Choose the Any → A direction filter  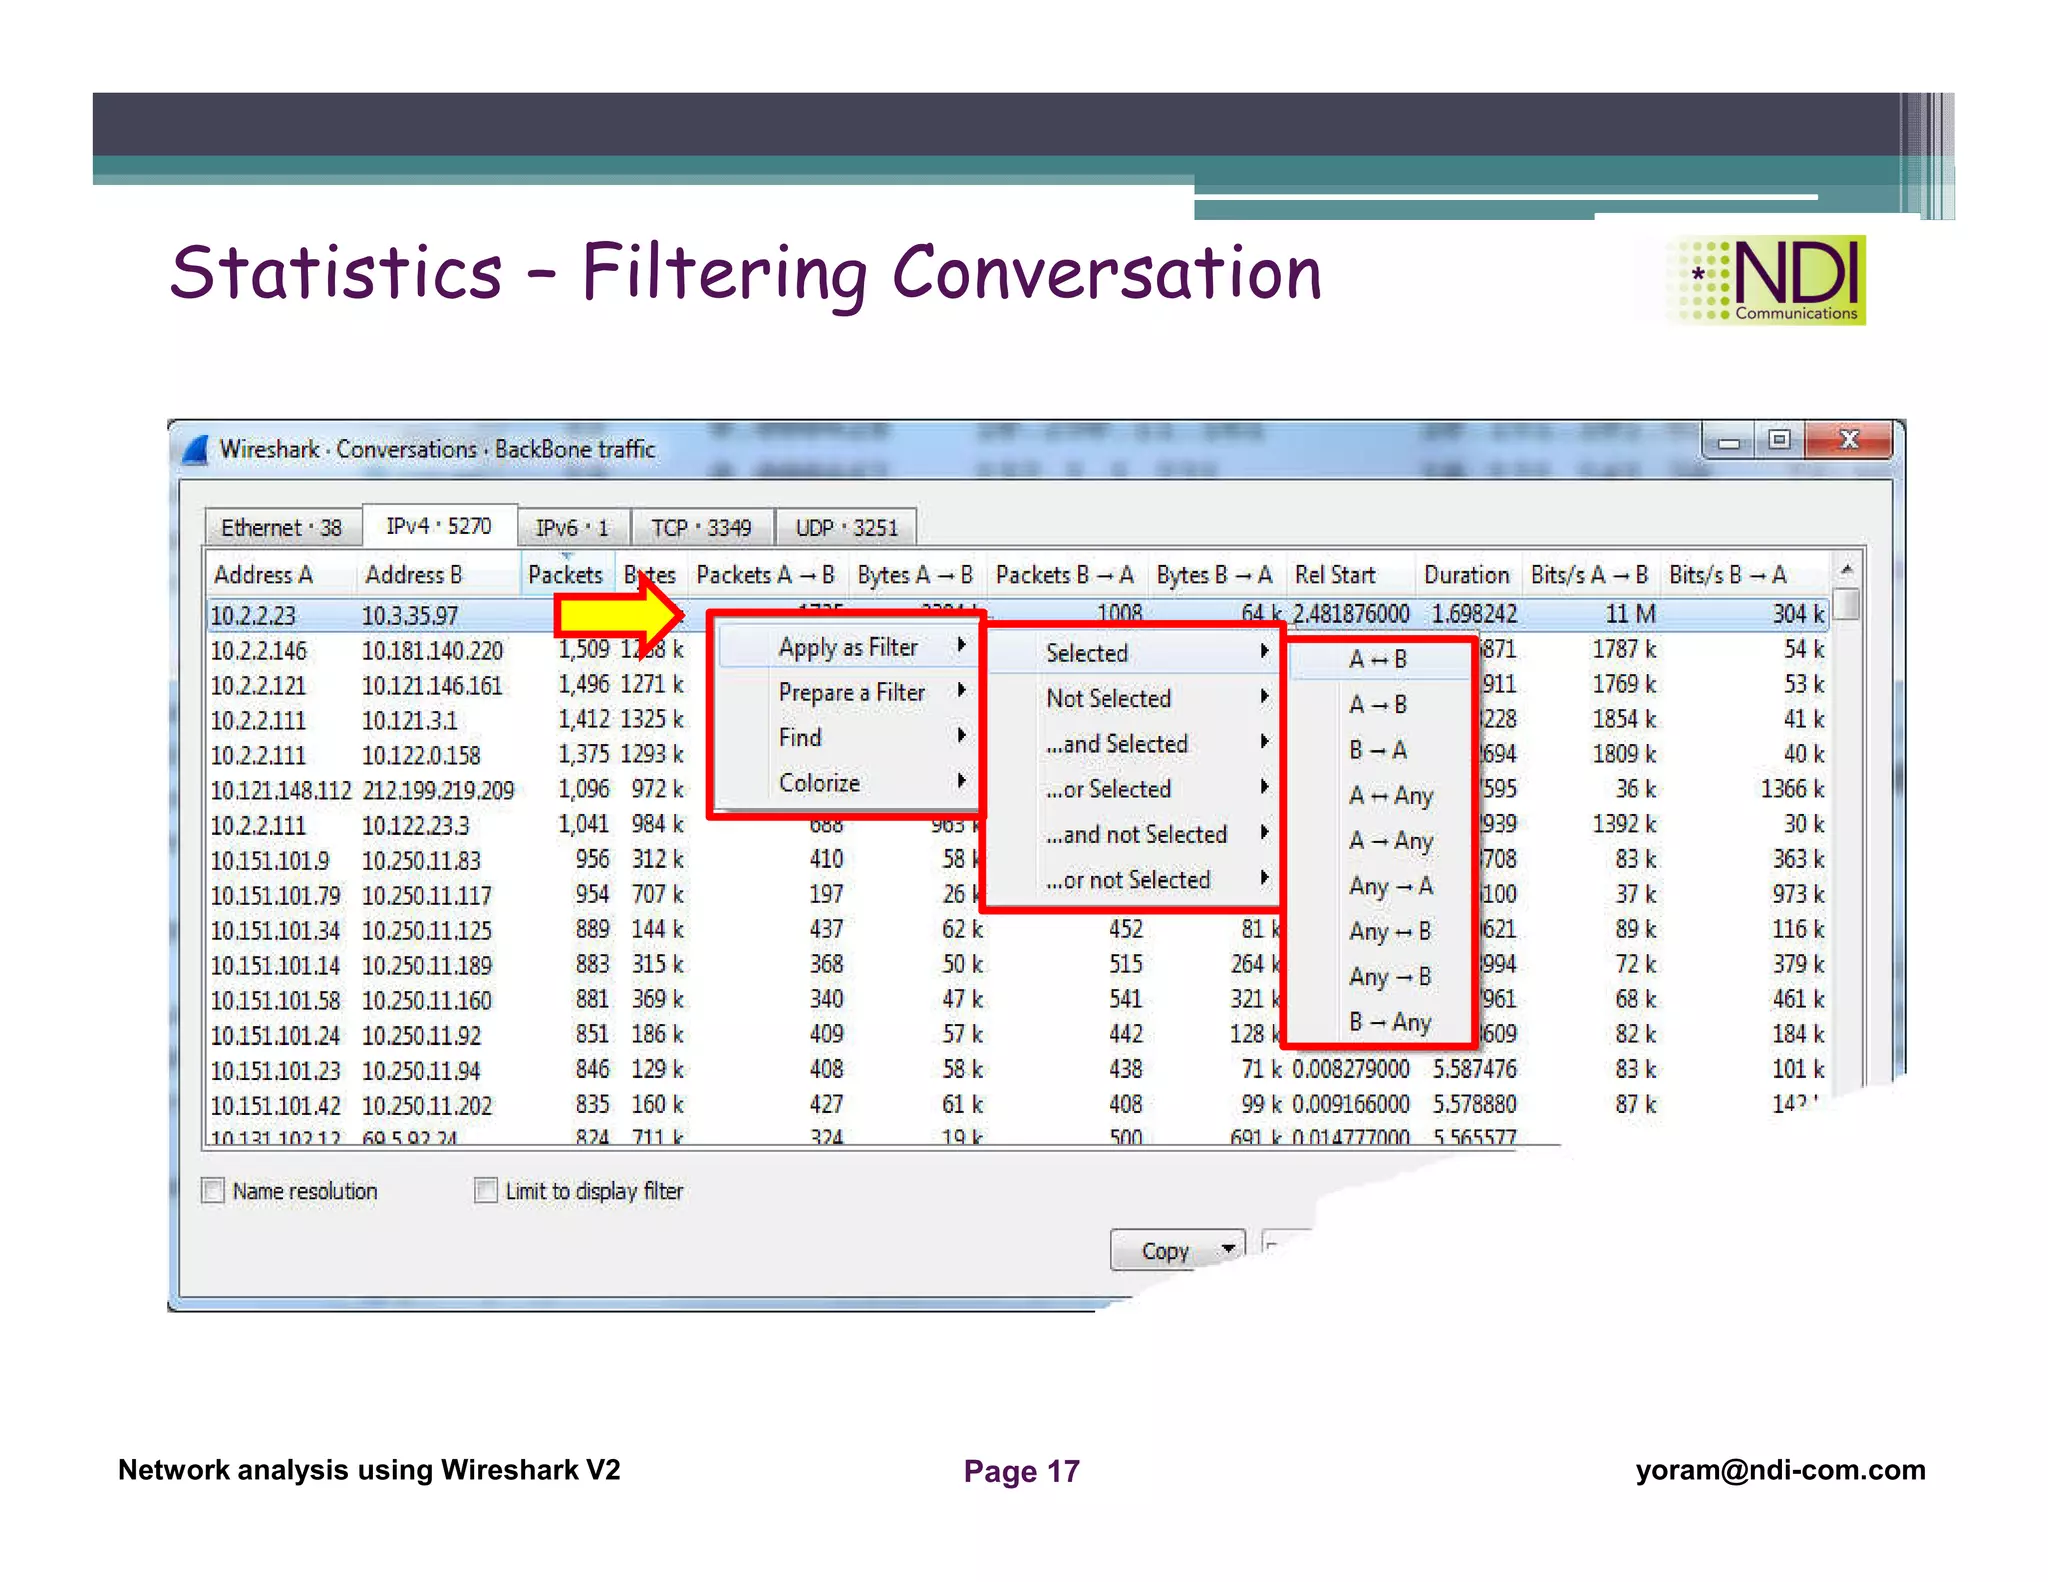tap(1379, 885)
